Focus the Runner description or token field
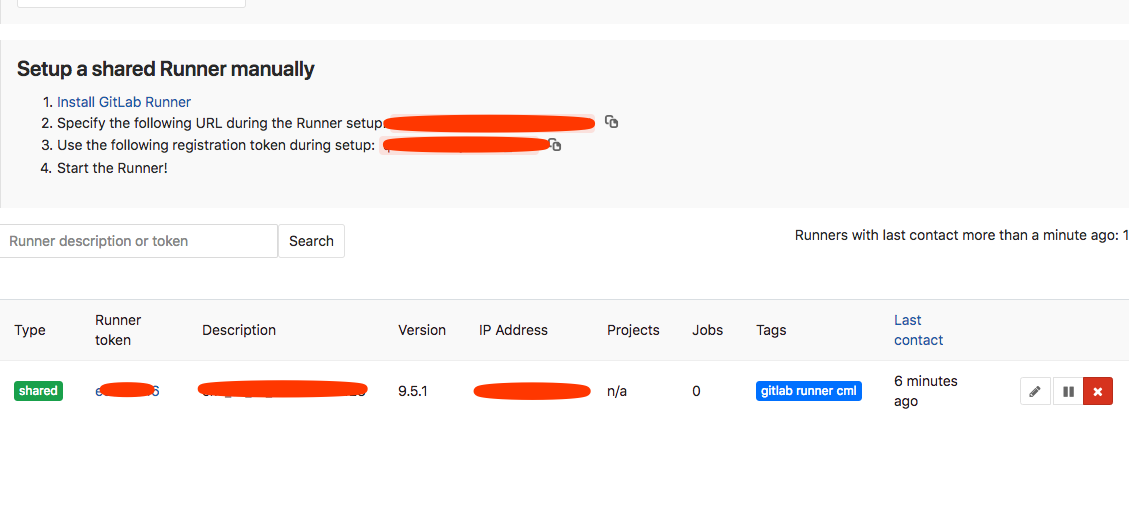Screen dimensions: 1137x516 pyautogui.click(x=138, y=241)
